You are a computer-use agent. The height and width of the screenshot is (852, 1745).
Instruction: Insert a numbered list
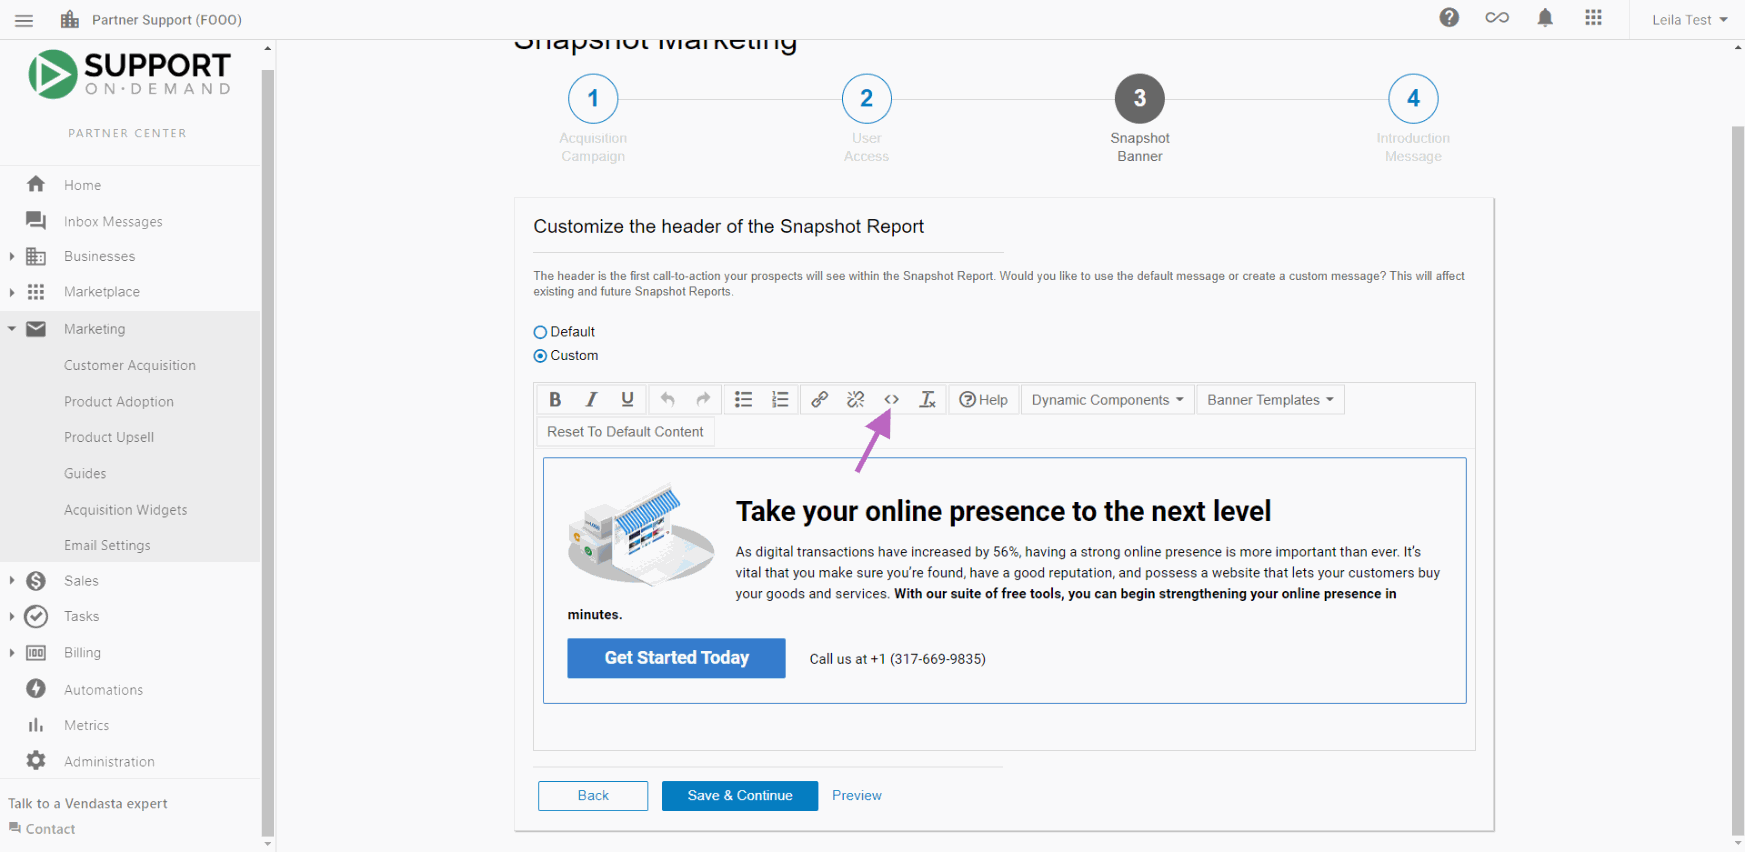tap(780, 399)
